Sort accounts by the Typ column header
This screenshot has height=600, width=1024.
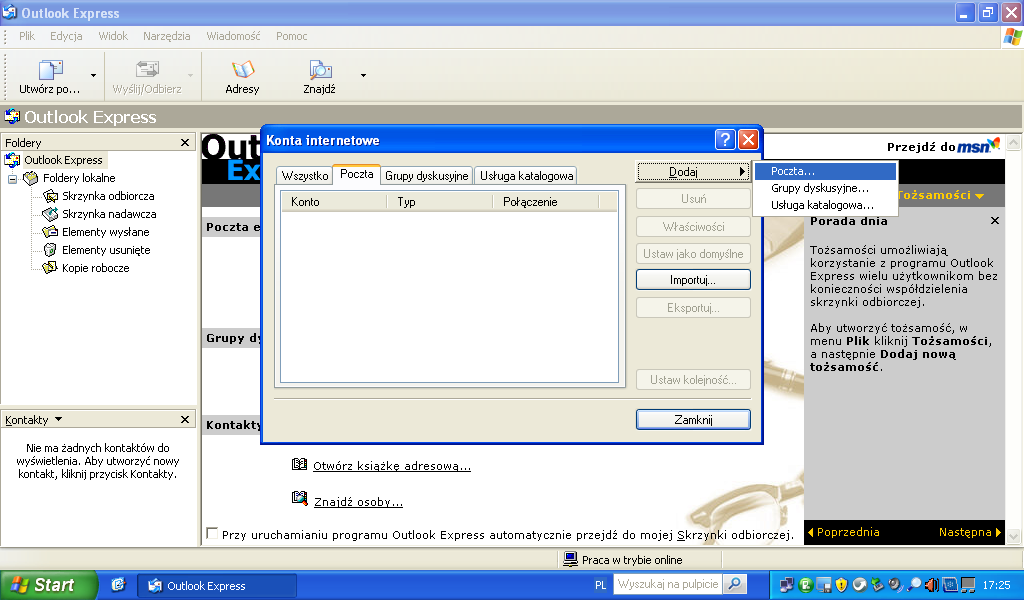point(439,202)
